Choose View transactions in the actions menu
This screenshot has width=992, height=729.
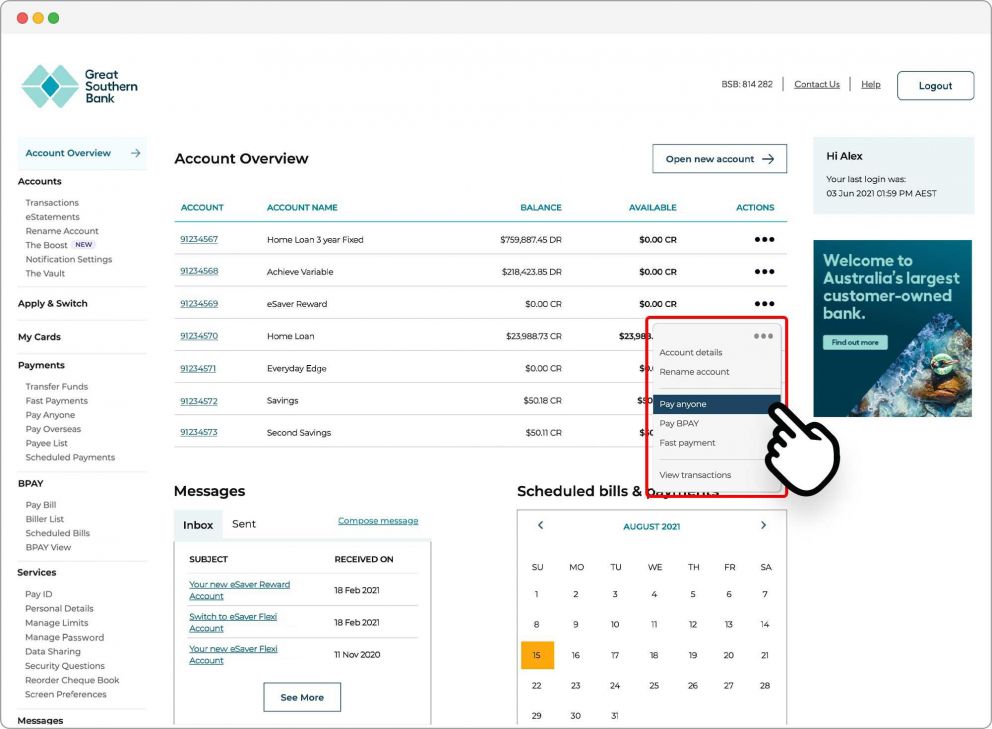[695, 475]
